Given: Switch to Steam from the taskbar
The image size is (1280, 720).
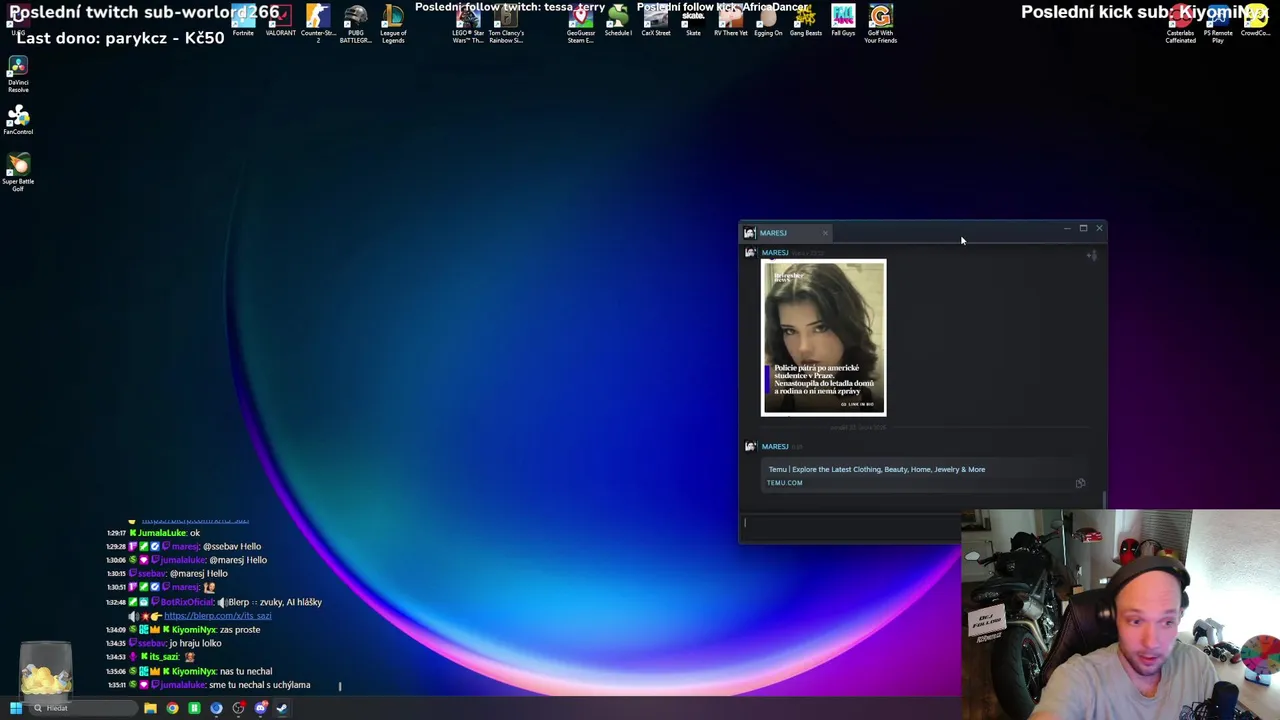Looking at the screenshot, I should pos(282,708).
